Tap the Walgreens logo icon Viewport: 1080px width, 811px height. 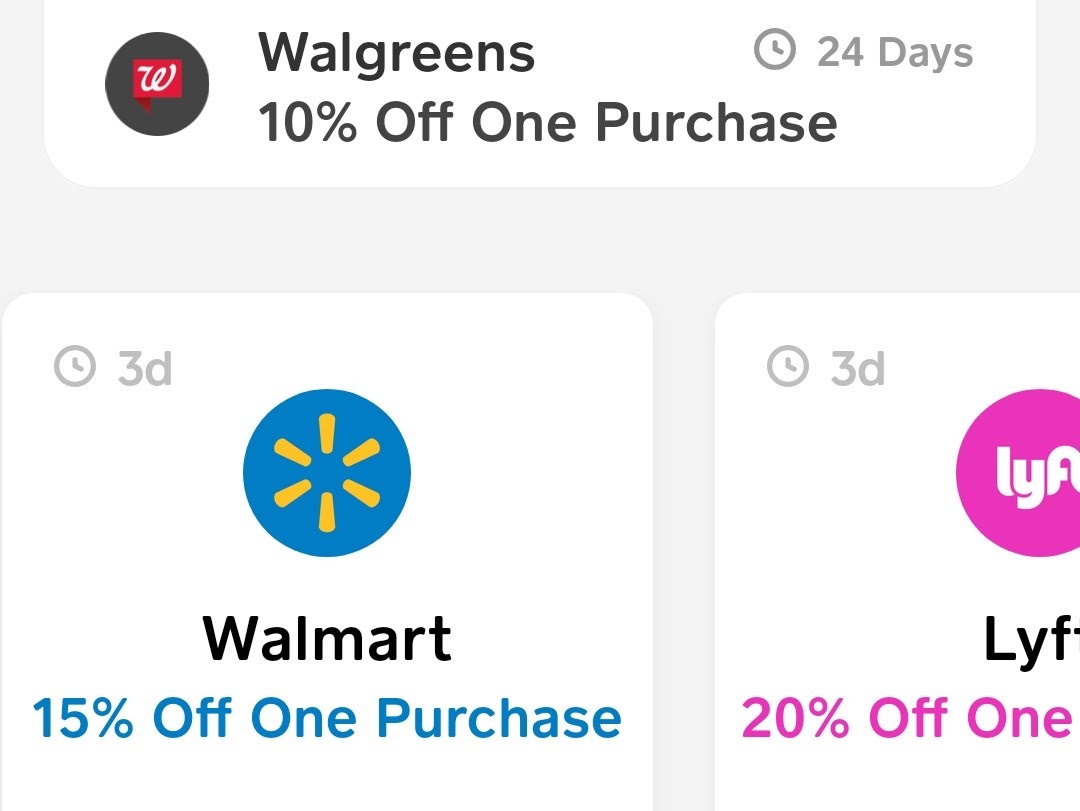click(x=157, y=83)
